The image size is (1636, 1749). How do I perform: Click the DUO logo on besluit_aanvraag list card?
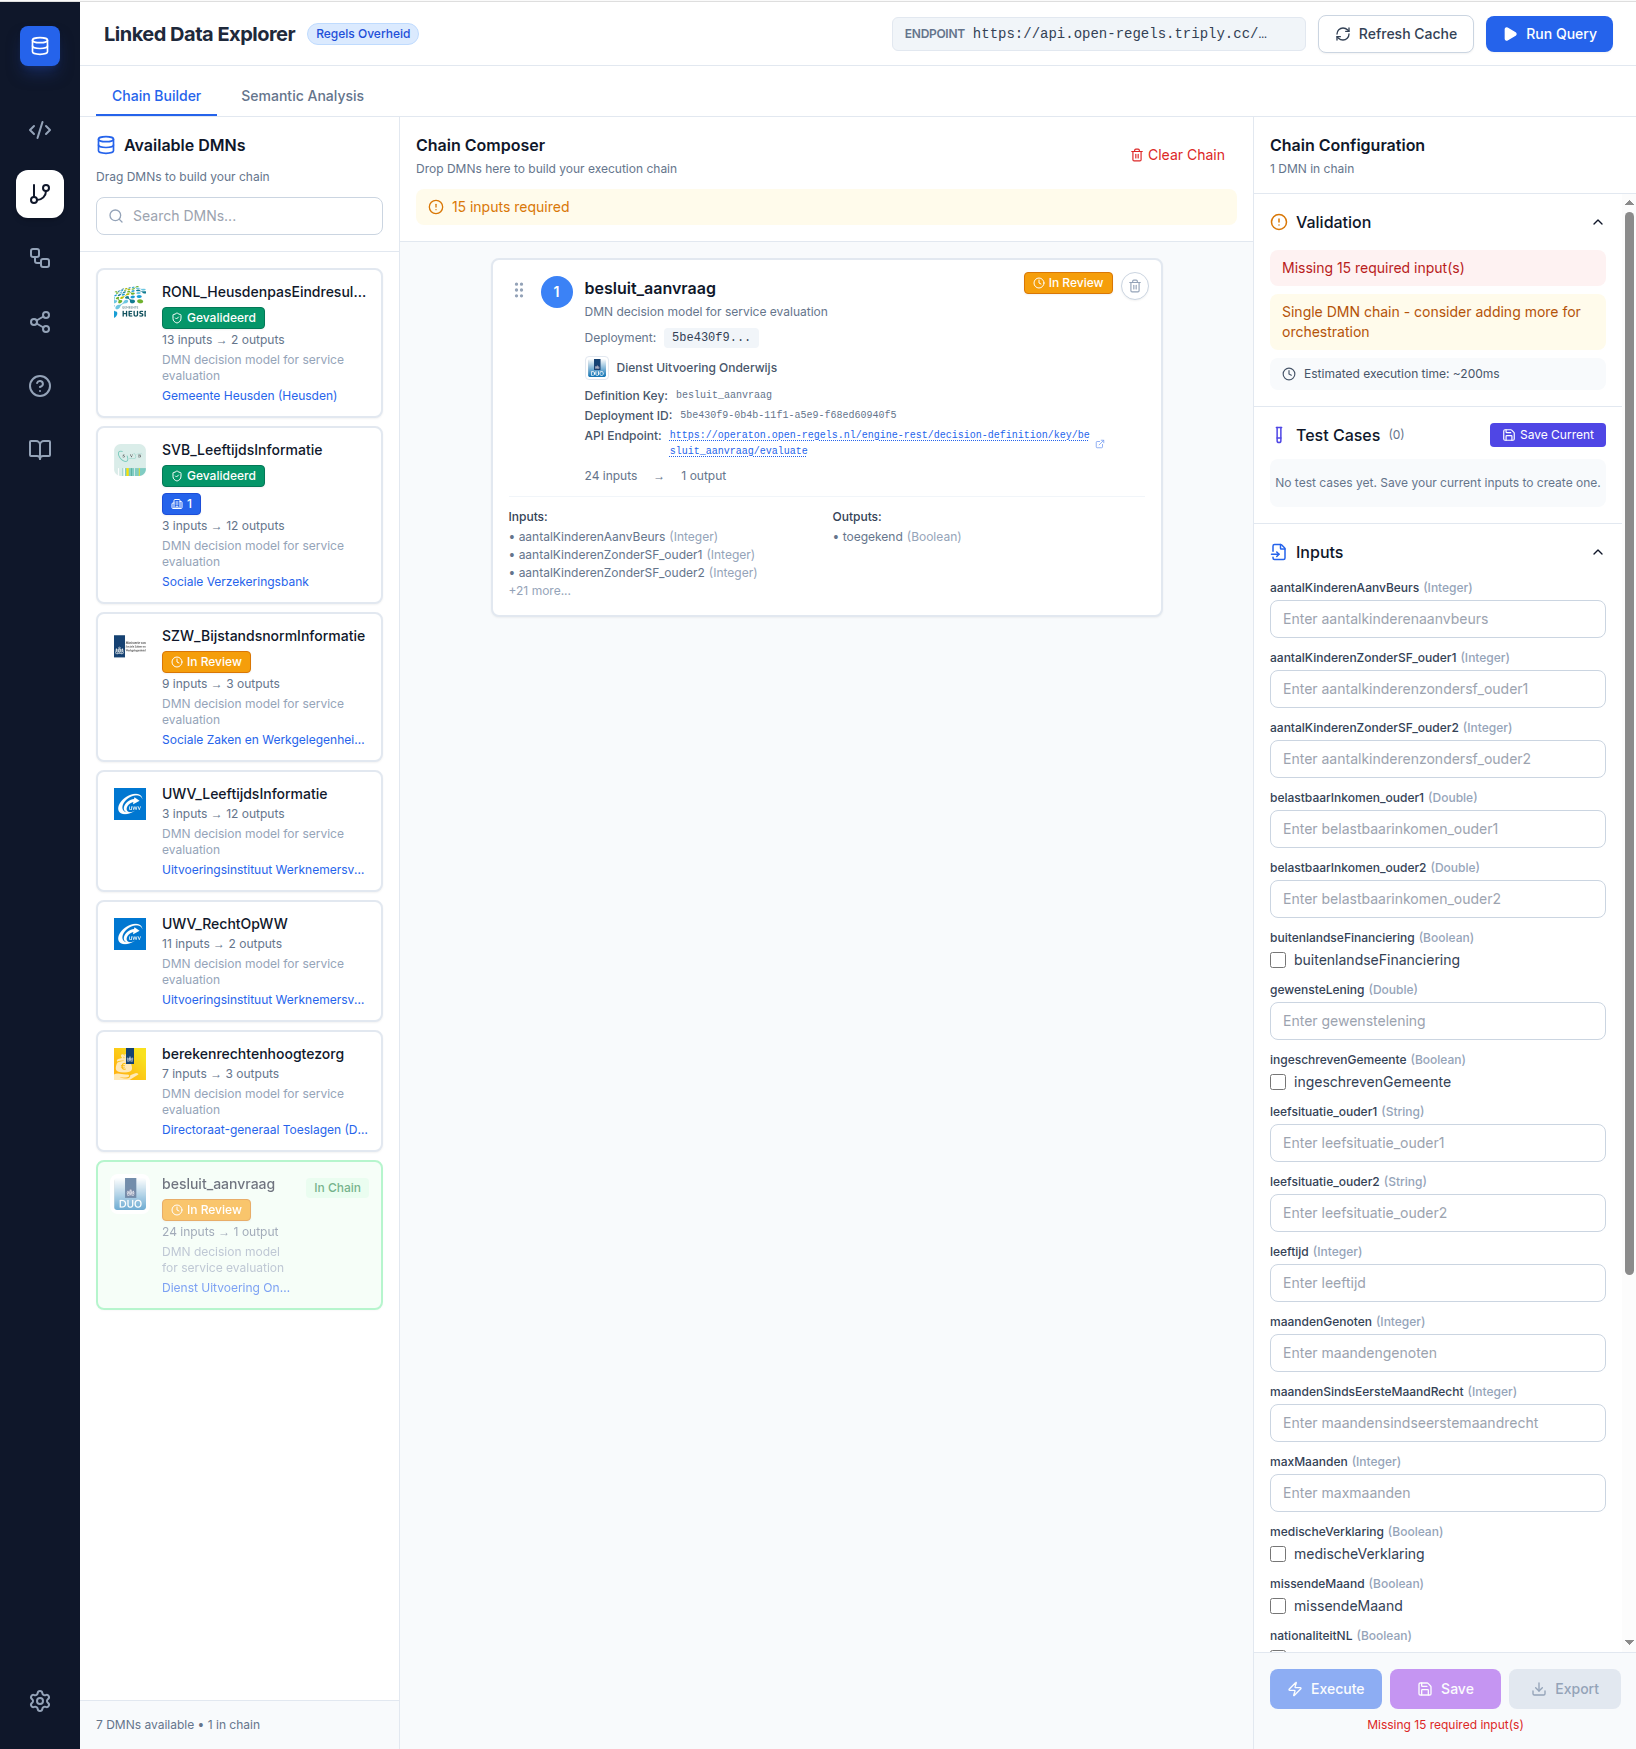130,1194
